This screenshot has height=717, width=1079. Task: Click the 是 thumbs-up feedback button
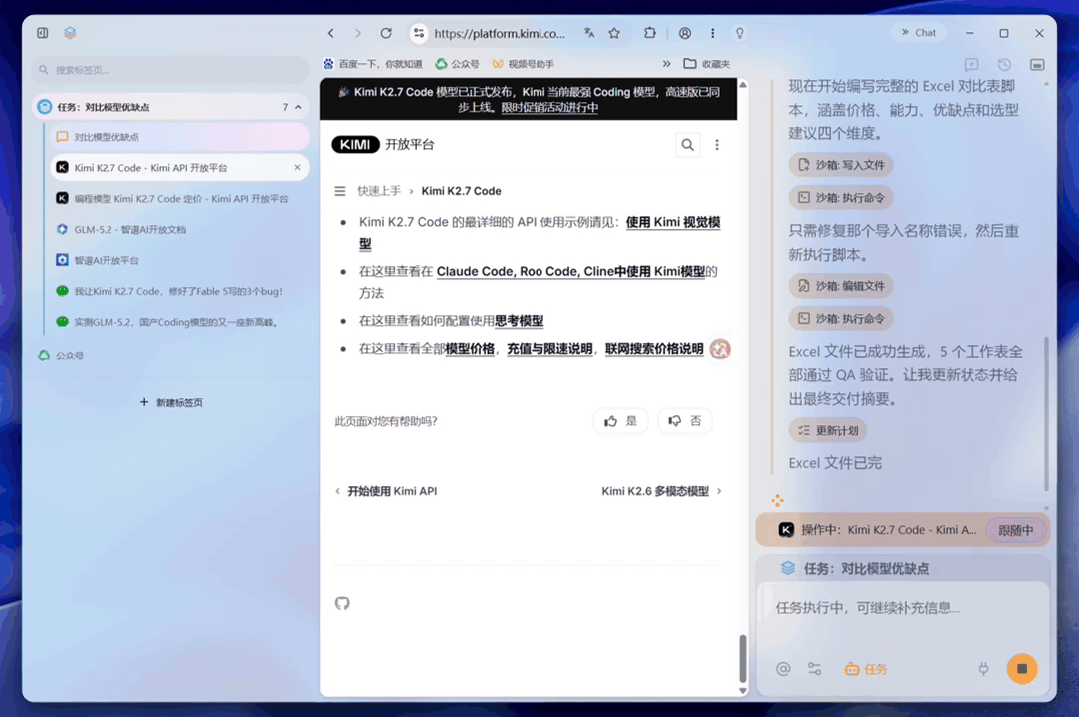[621, 421]
